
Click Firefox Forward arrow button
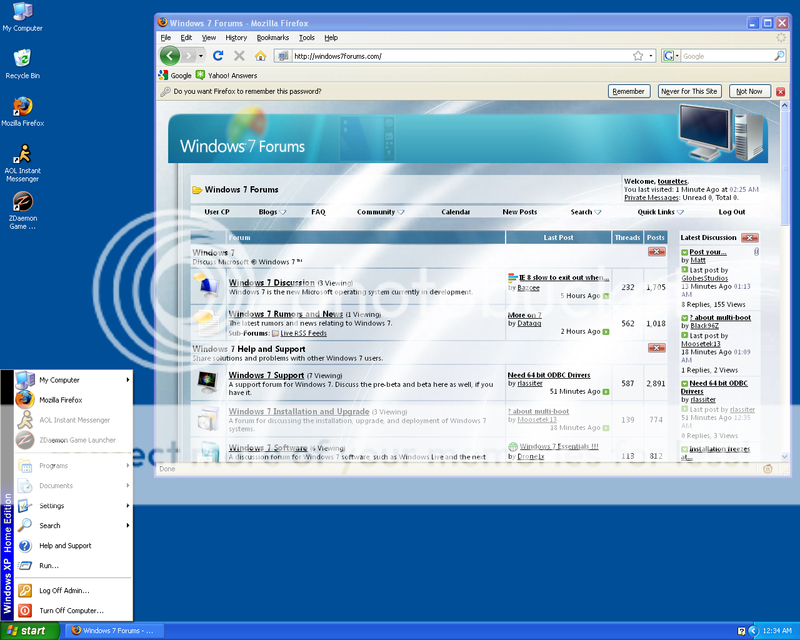click(189, 56)
